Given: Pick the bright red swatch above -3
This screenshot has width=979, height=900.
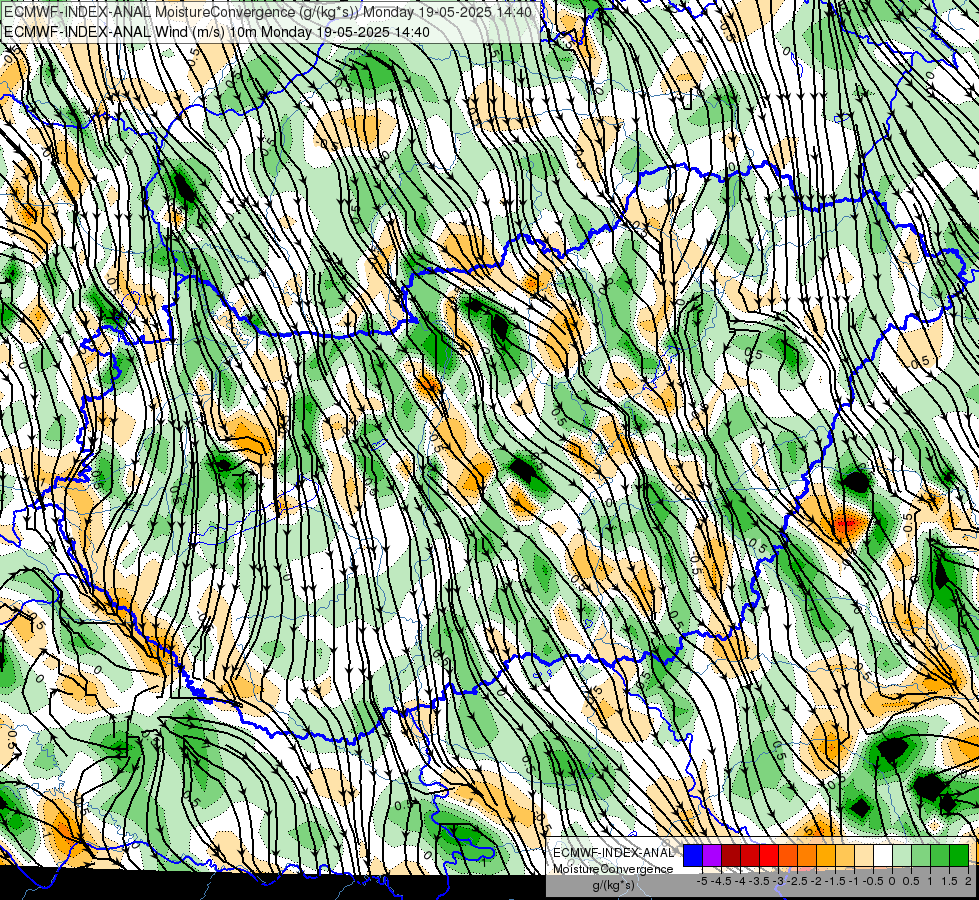Looking at the screenshot, I should [x=769, y=856].
